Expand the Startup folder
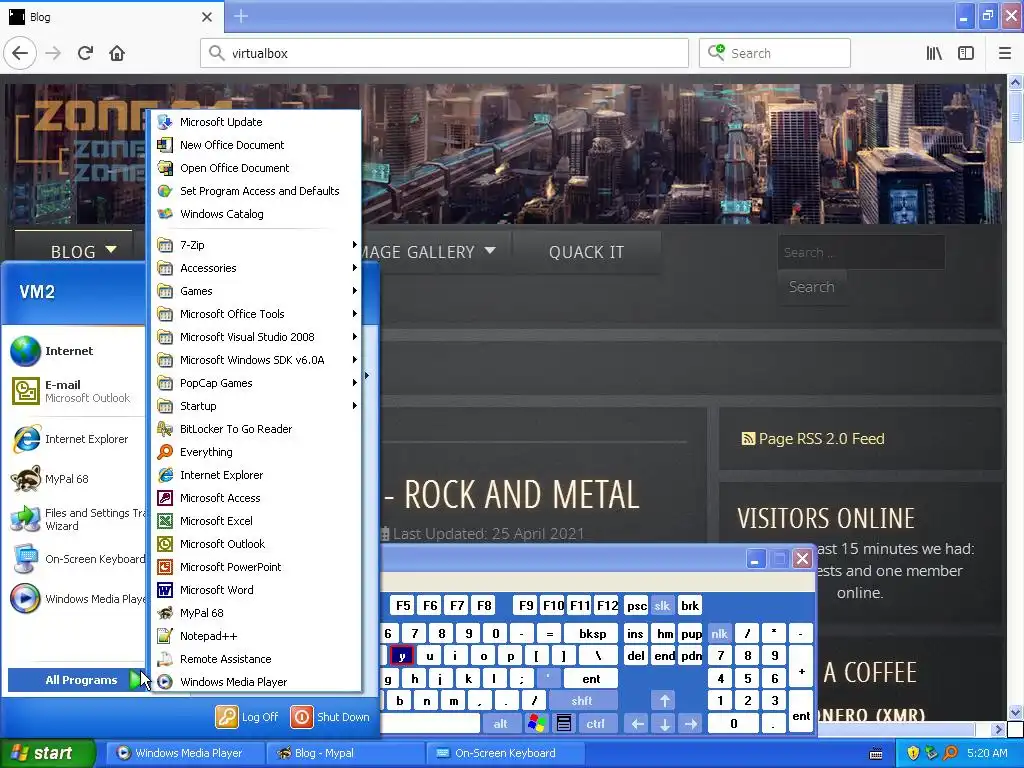The height and width of the screenshot is (768, 1024). 256,406
